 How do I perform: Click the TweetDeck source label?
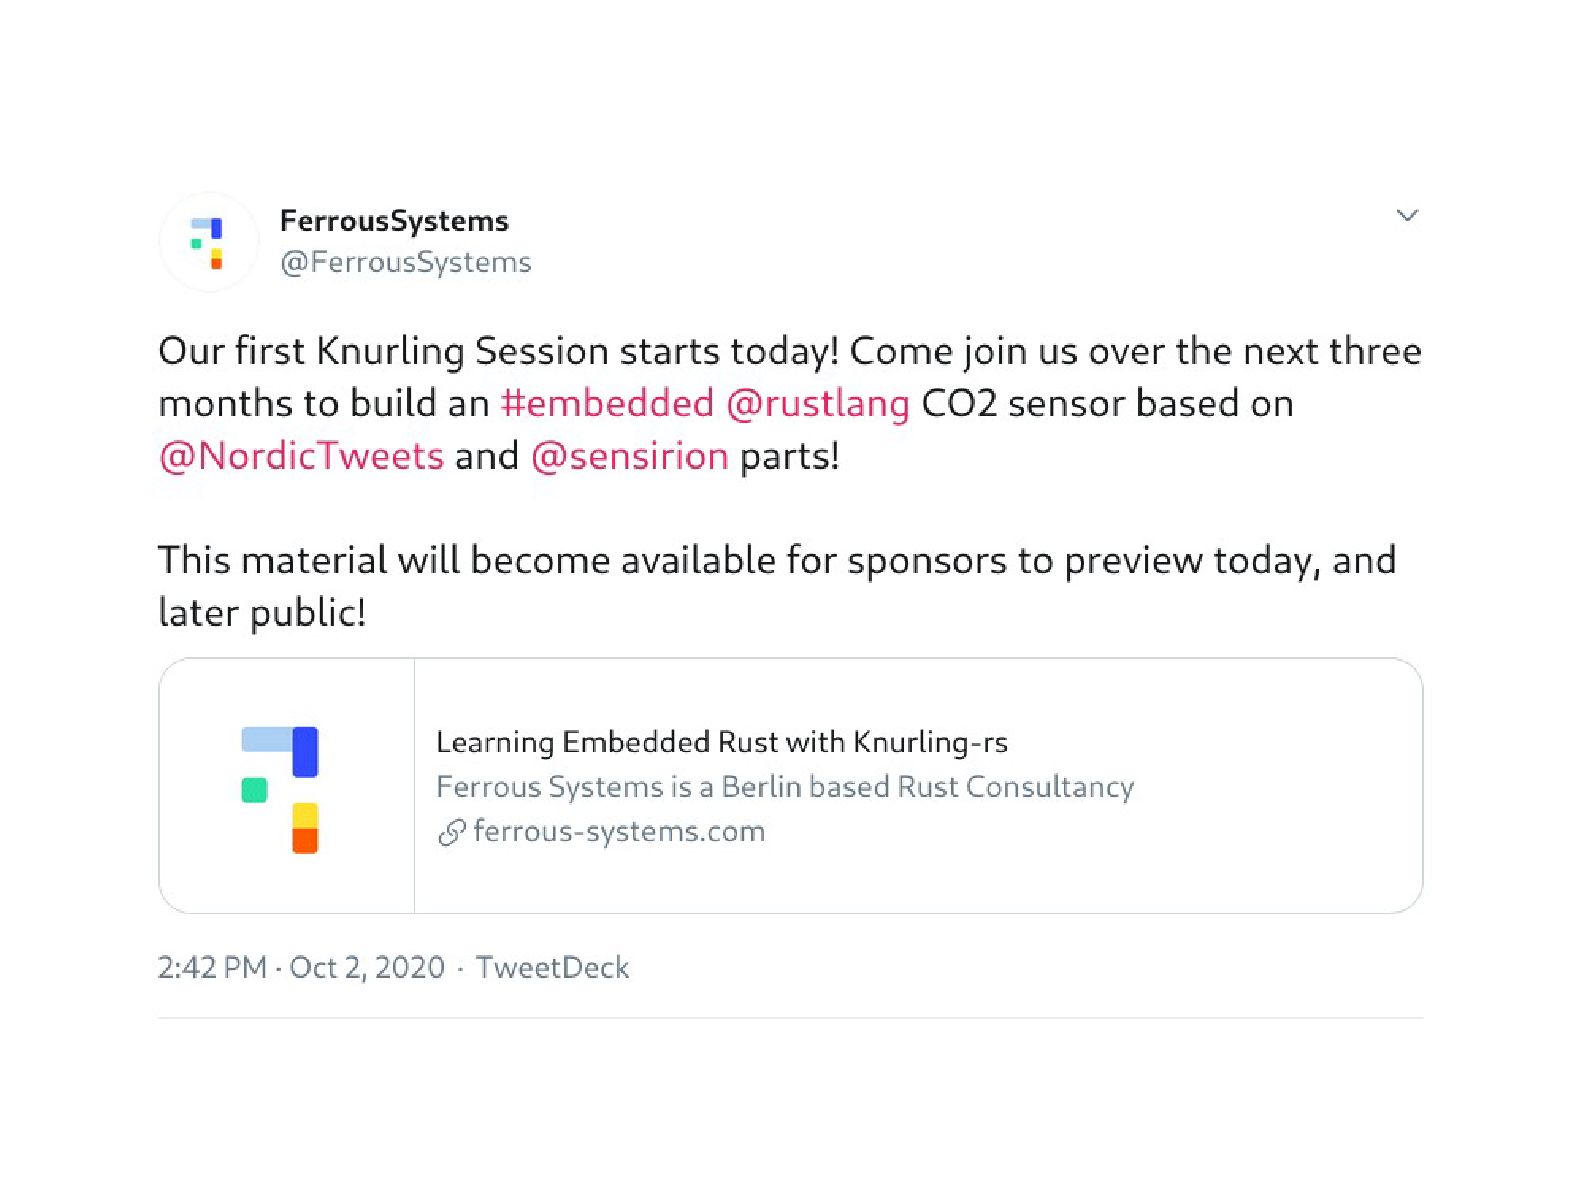click(x=552, y=967)
